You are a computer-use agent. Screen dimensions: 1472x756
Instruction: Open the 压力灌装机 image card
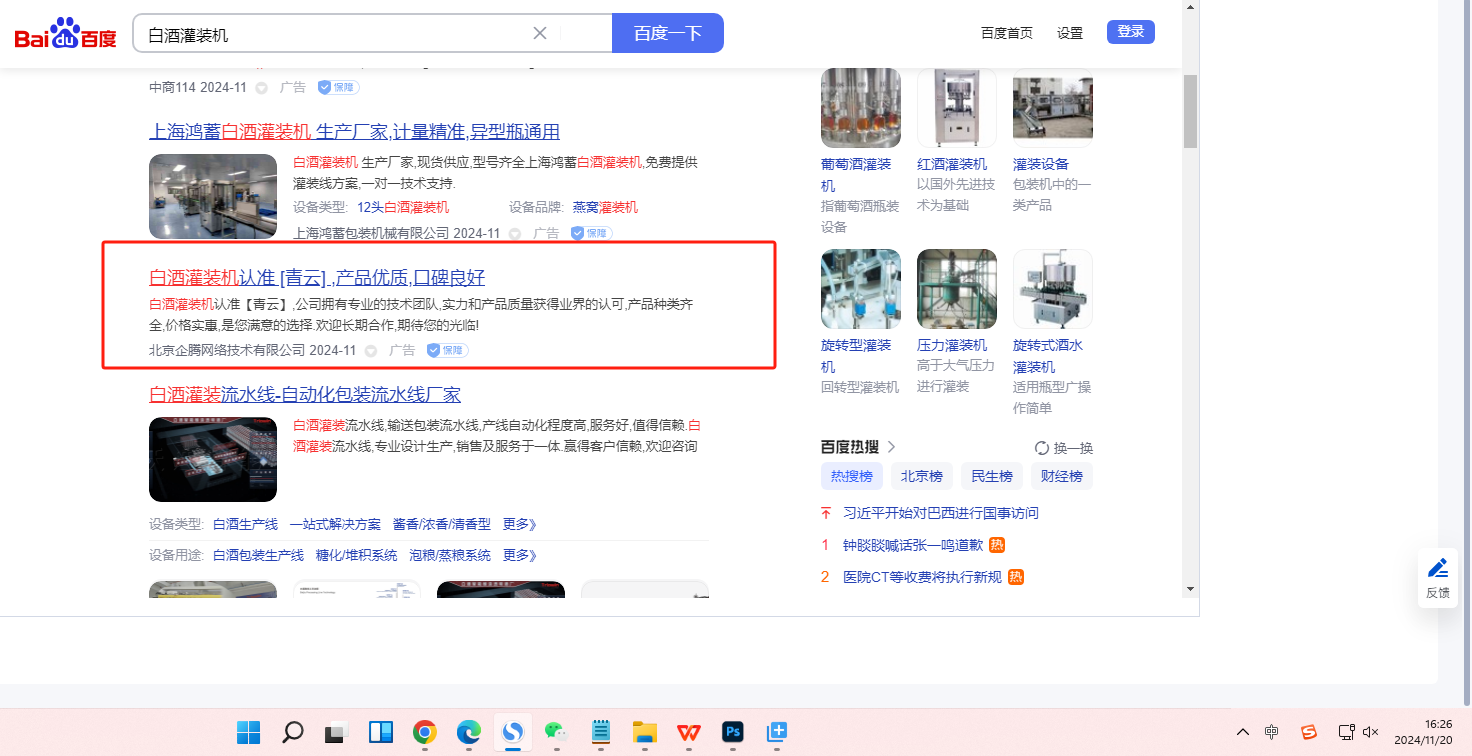point(956,289)
